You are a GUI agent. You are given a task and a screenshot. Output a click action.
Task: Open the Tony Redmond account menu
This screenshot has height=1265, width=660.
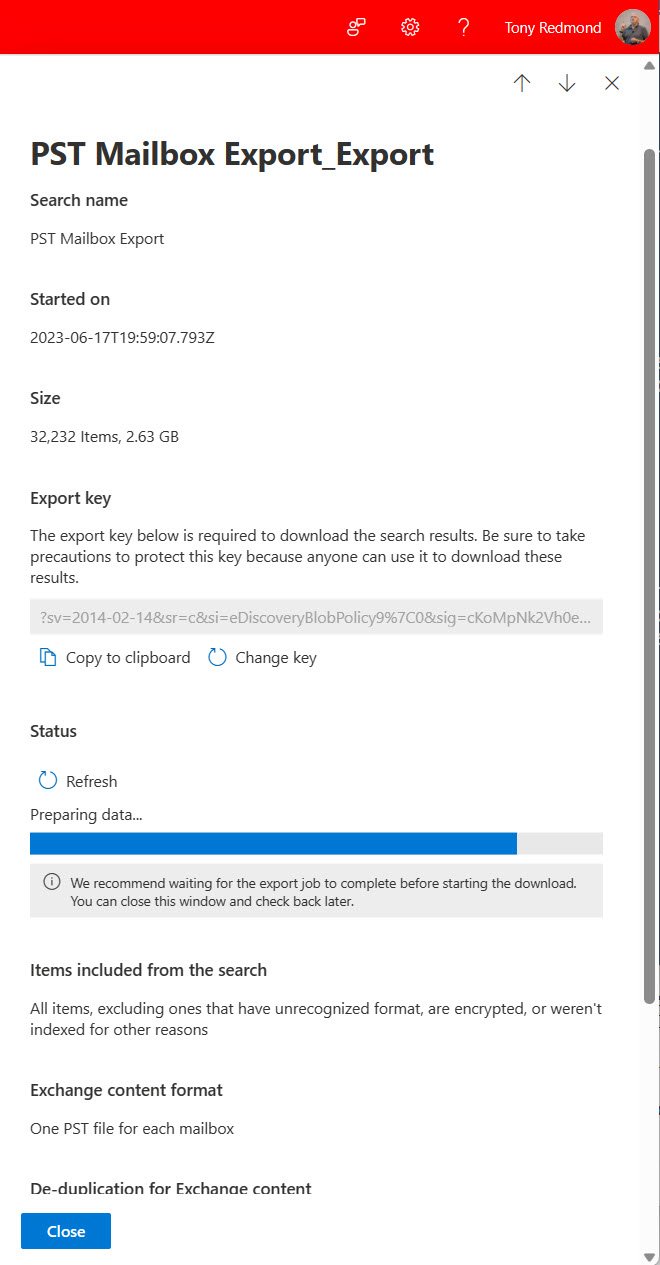[553, 27]
